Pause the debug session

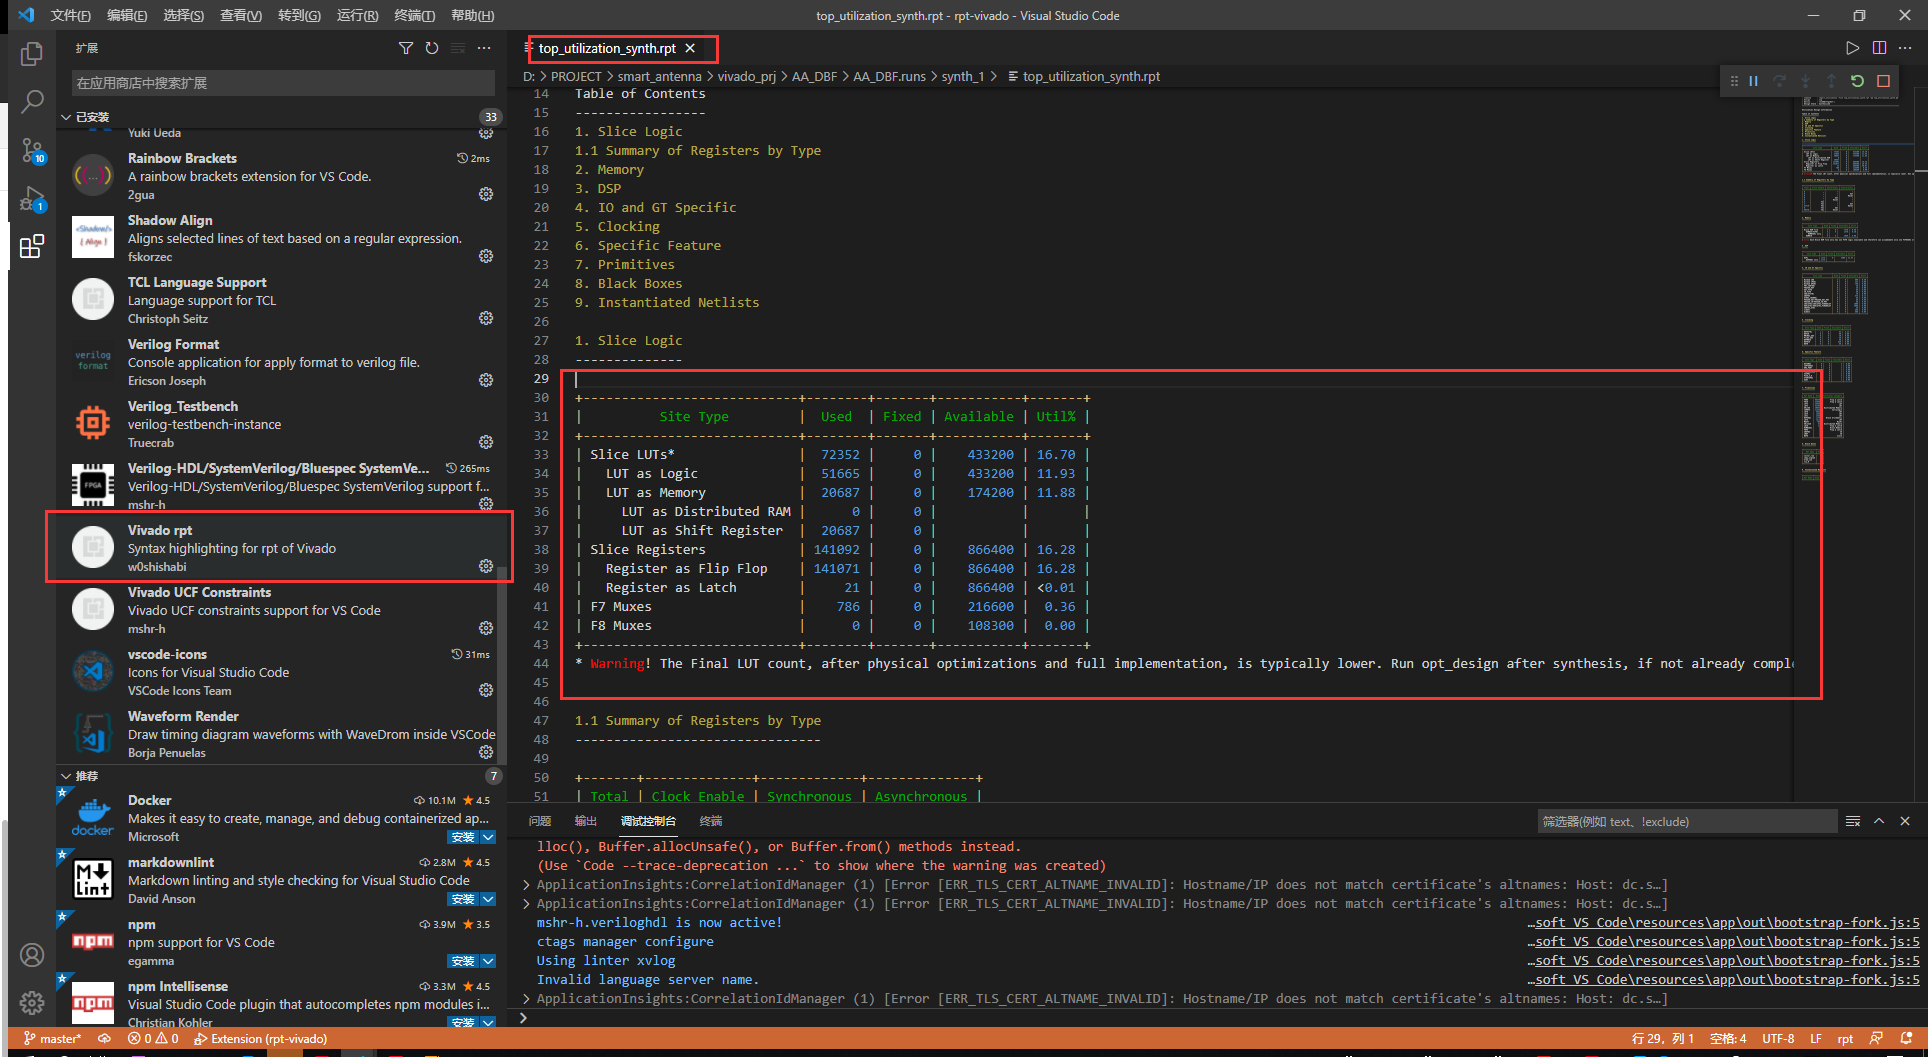[x=1754, y=81]
